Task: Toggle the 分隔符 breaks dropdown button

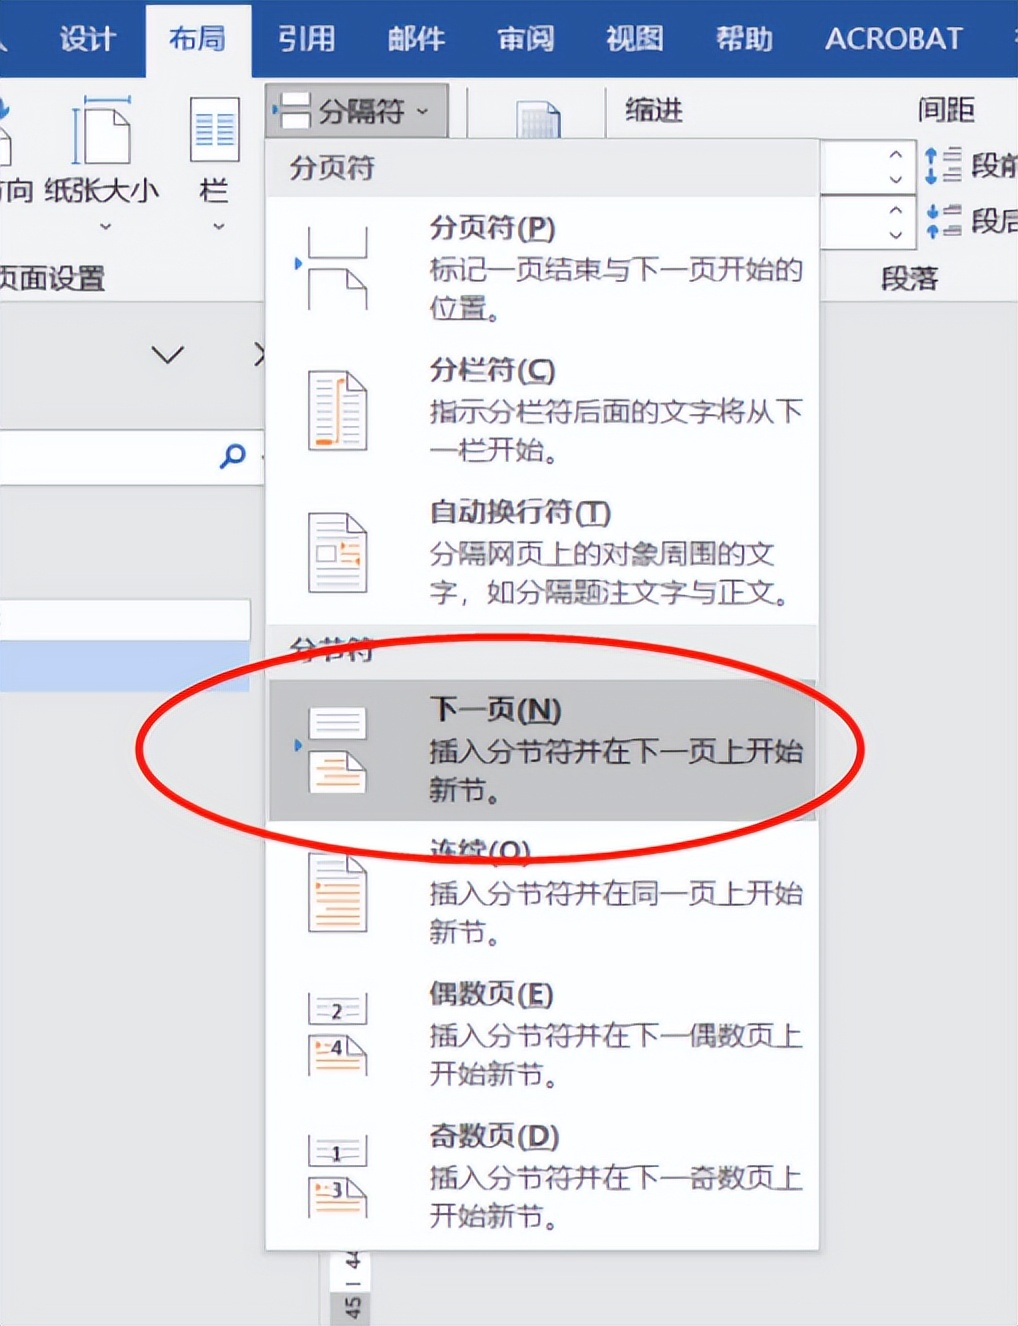Action: click(x=357, y=110)
